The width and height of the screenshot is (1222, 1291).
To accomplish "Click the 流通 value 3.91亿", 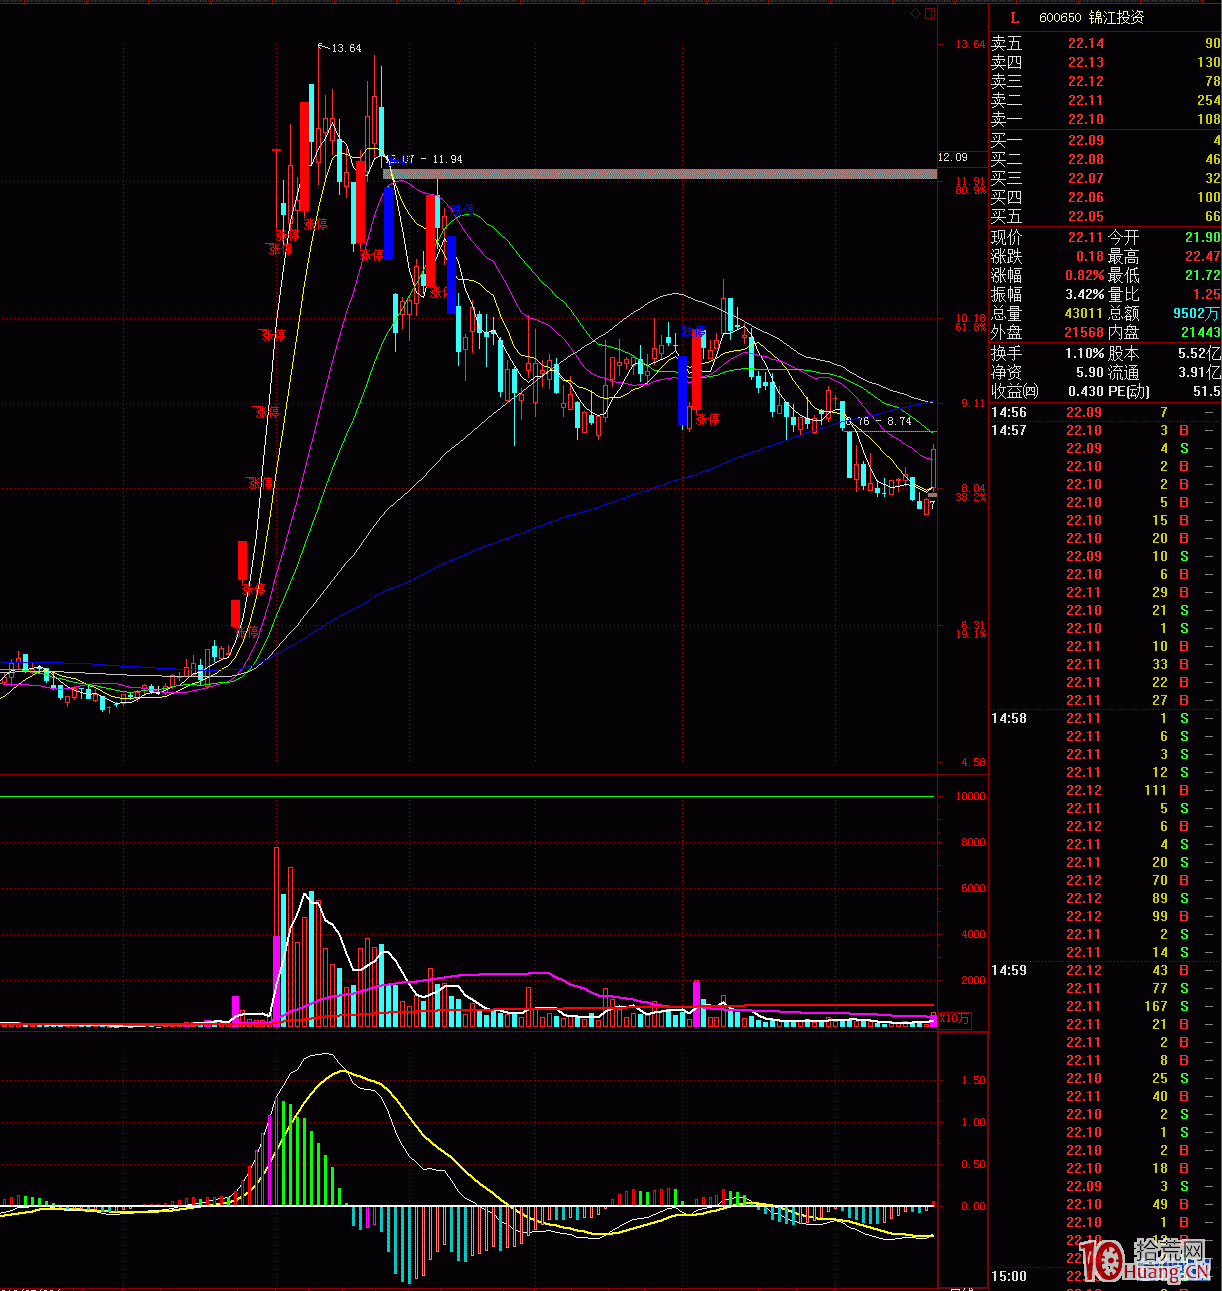I will point(1199,372).
